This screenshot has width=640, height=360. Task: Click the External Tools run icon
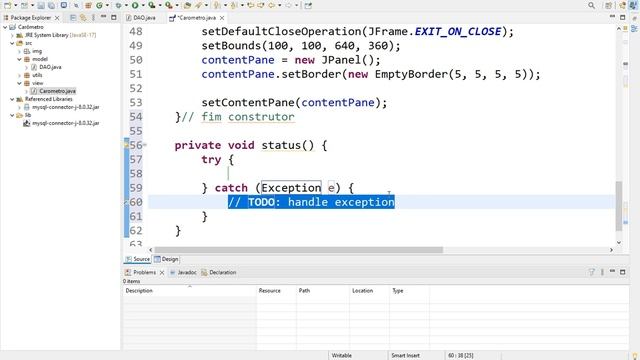click(169, 5)
